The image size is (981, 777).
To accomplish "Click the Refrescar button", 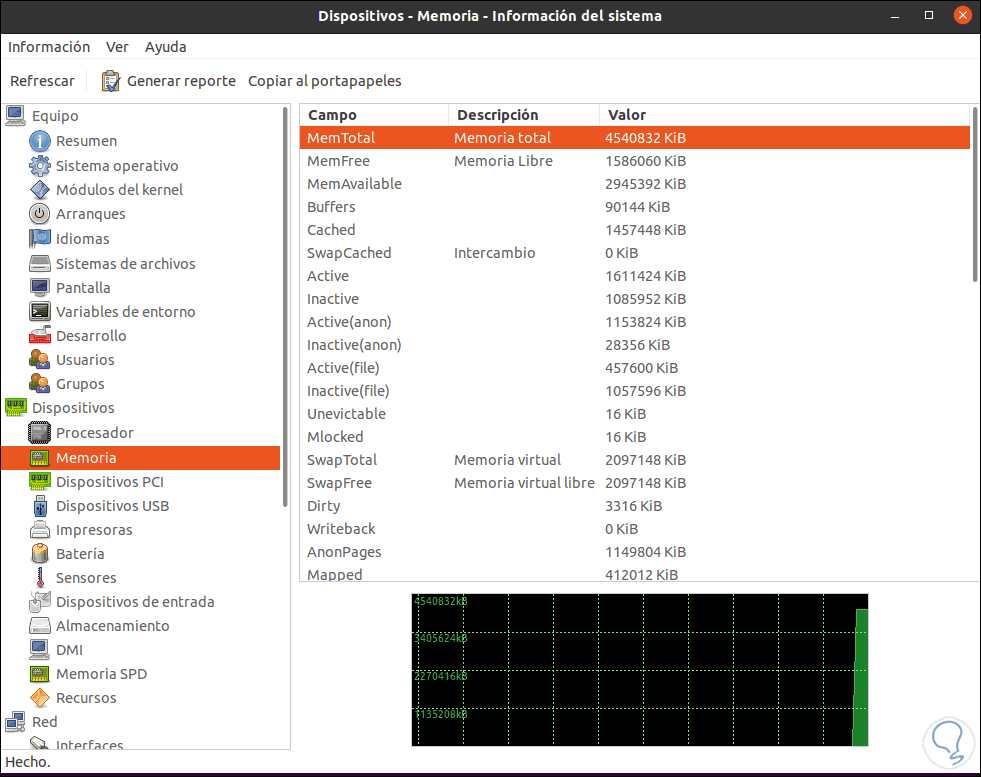I will click(x=42, y=81).
